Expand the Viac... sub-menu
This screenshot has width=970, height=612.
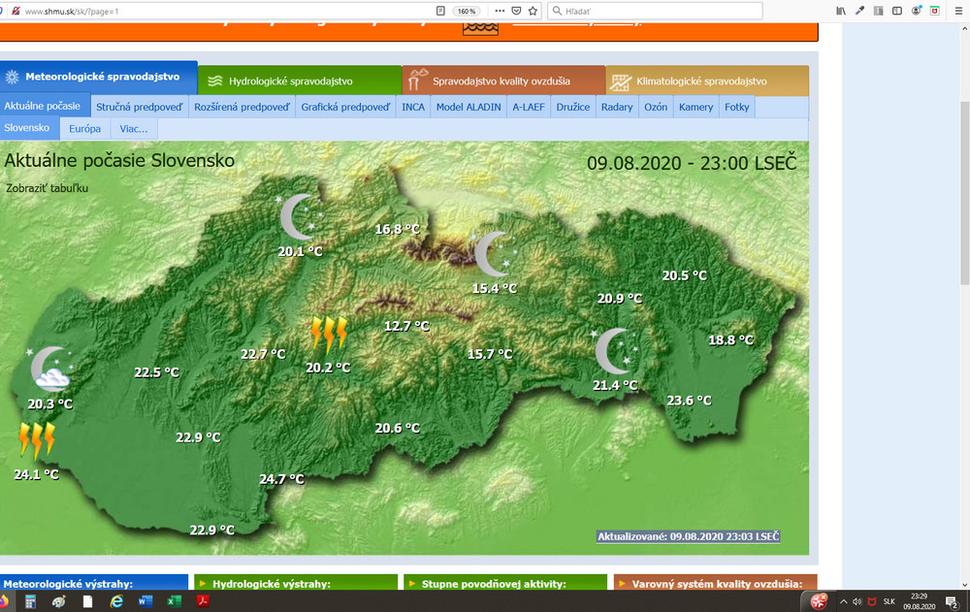click(x=134, y=129)
